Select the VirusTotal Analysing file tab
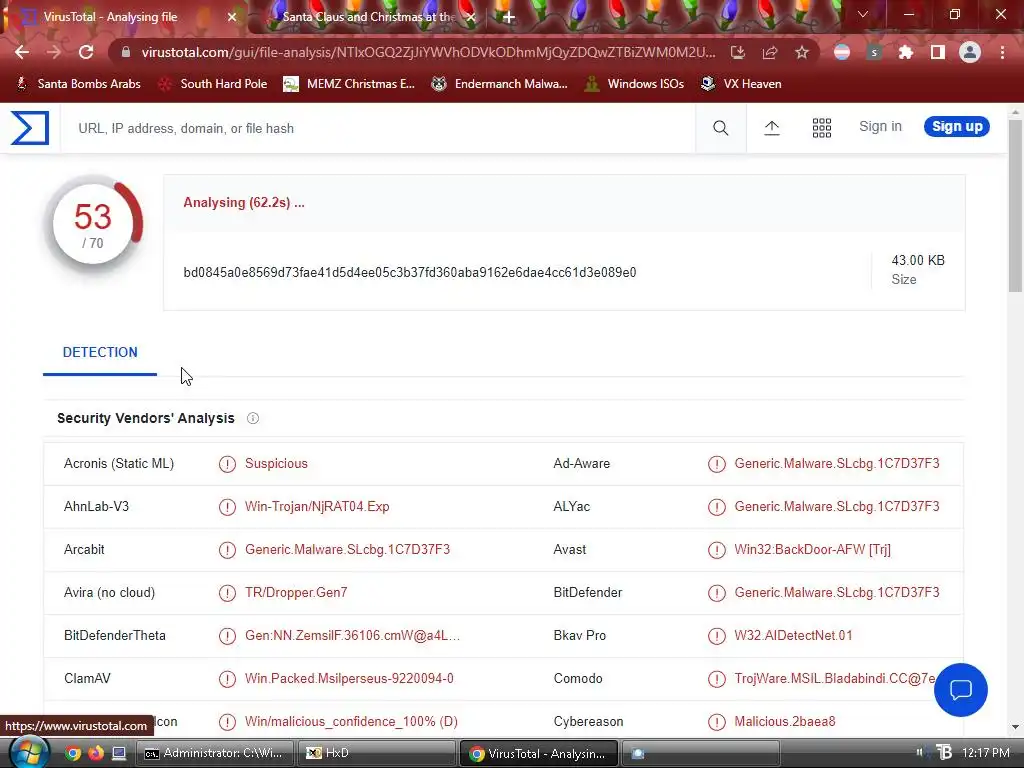The height and width of the screenshot is (768, 1024). [110, 17]
